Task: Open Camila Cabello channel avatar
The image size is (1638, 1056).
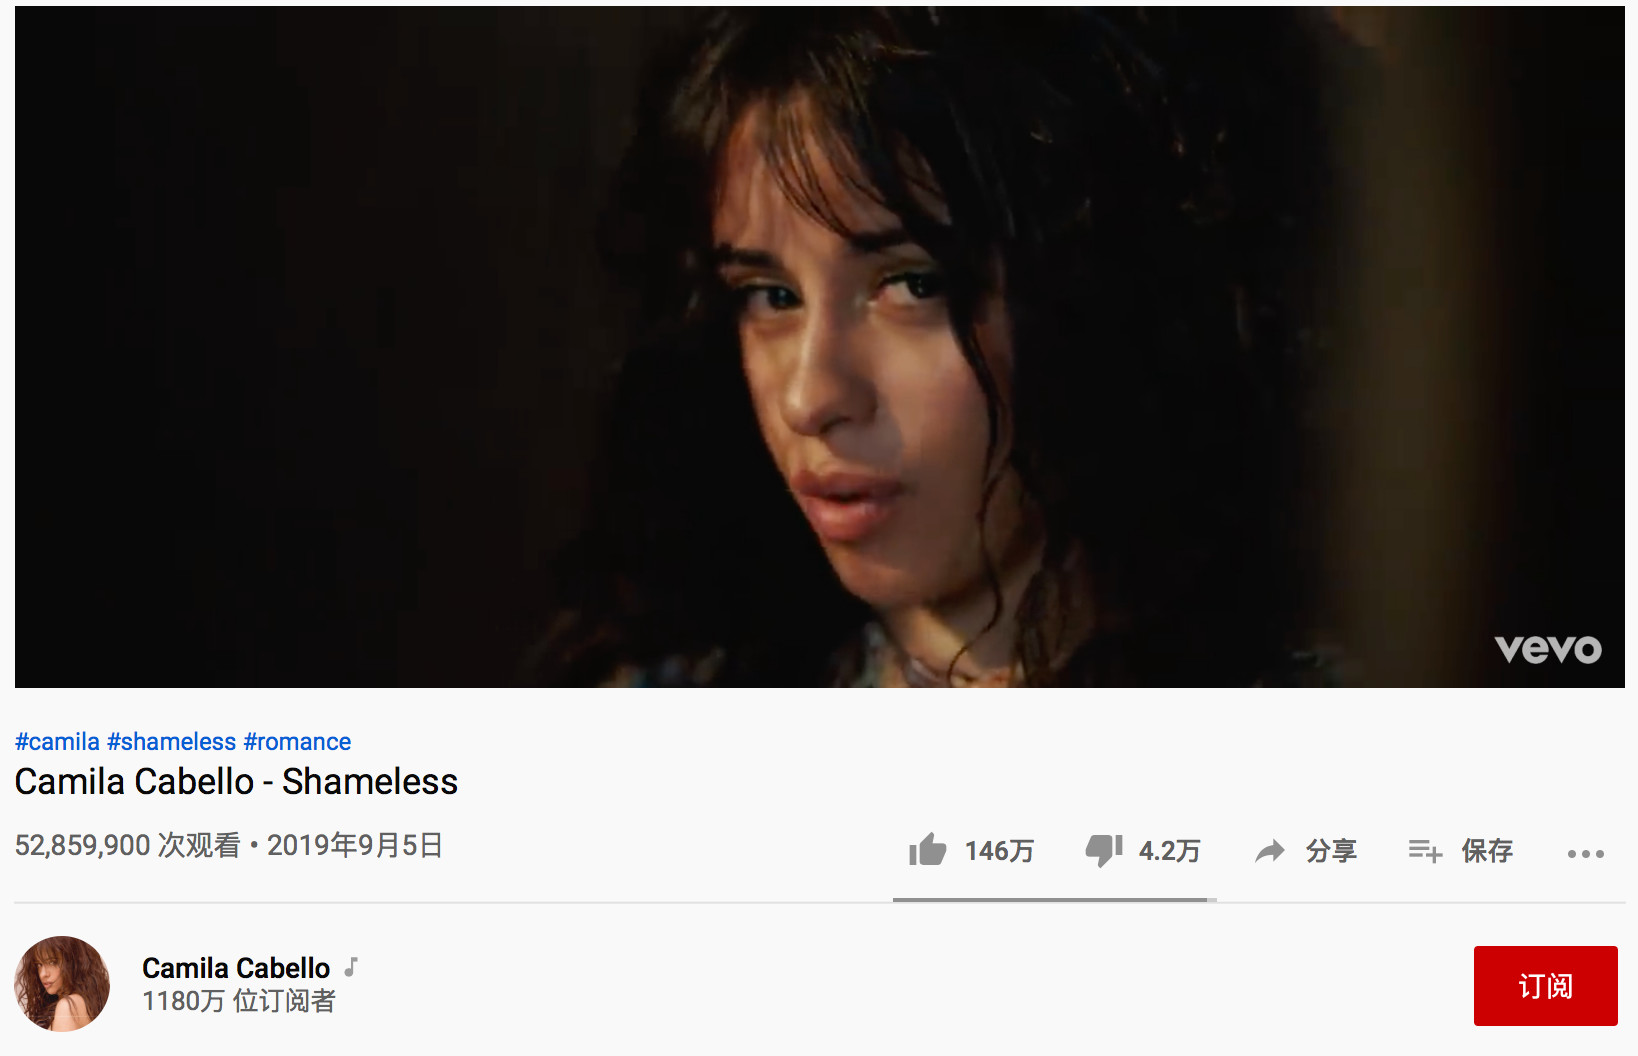Action: (x=62, y=984)
